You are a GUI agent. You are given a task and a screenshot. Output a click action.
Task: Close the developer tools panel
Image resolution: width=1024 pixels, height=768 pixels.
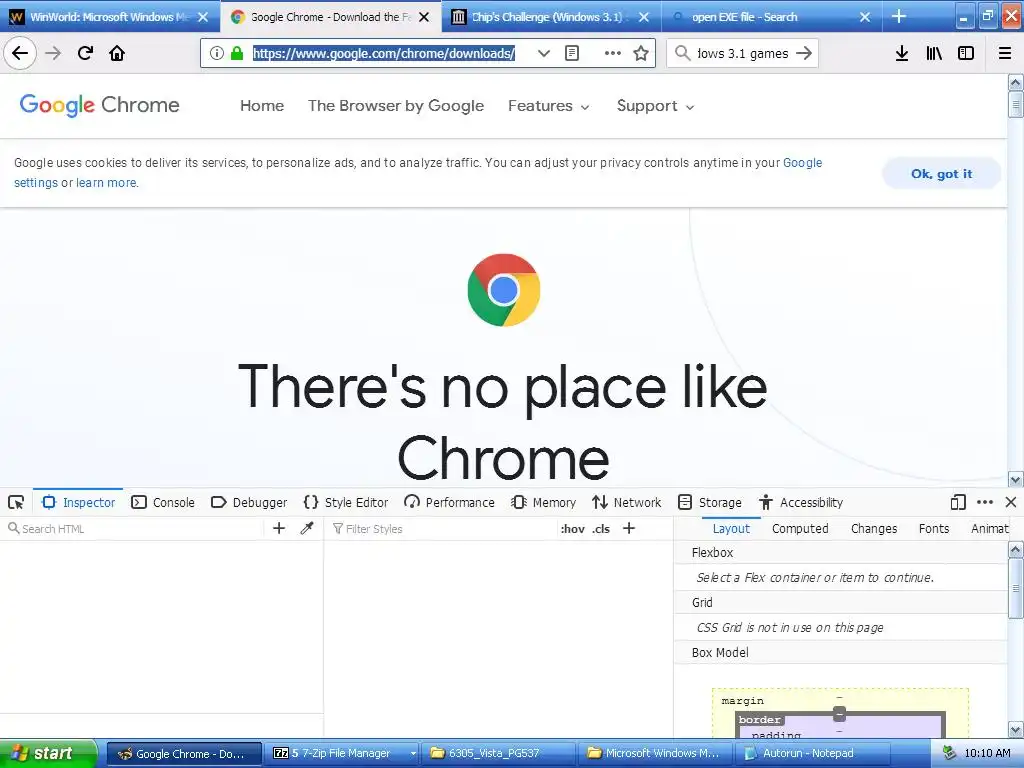[x=1011, y=502]
